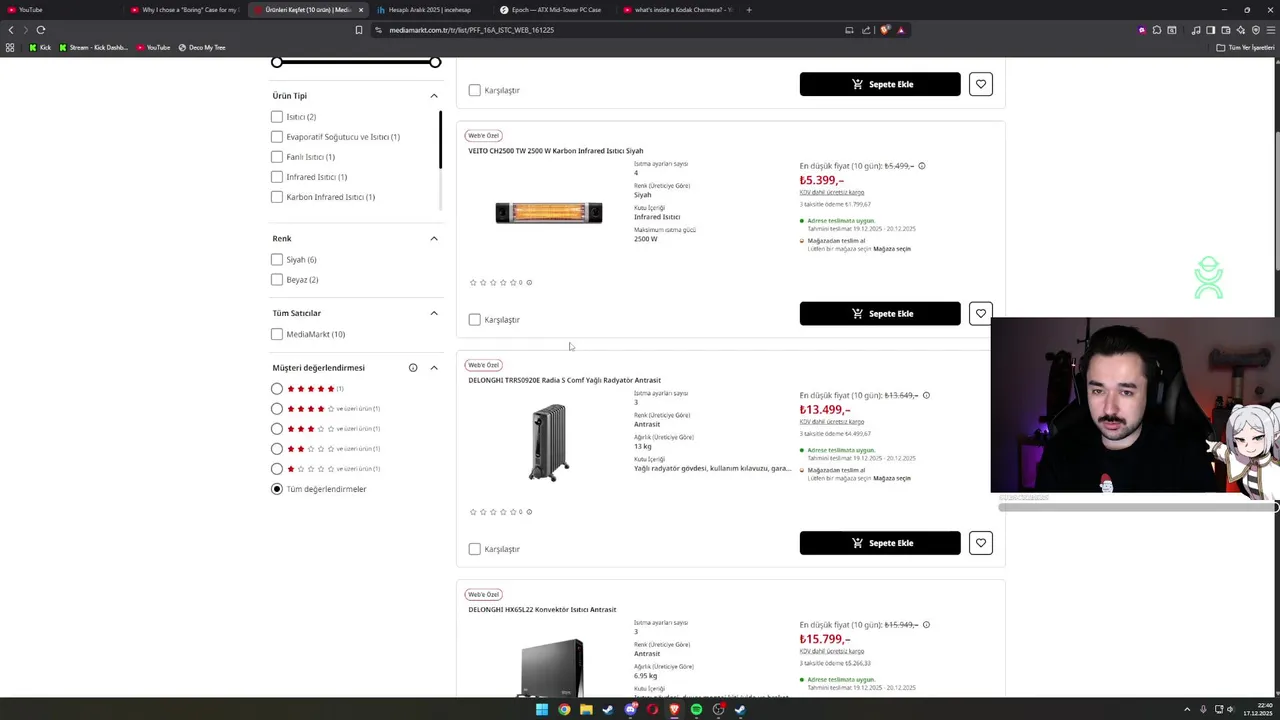Show hidden system tray icons chevron
The height and width of the screenshot is (720, 1280).
click(x=1187, y=710)
